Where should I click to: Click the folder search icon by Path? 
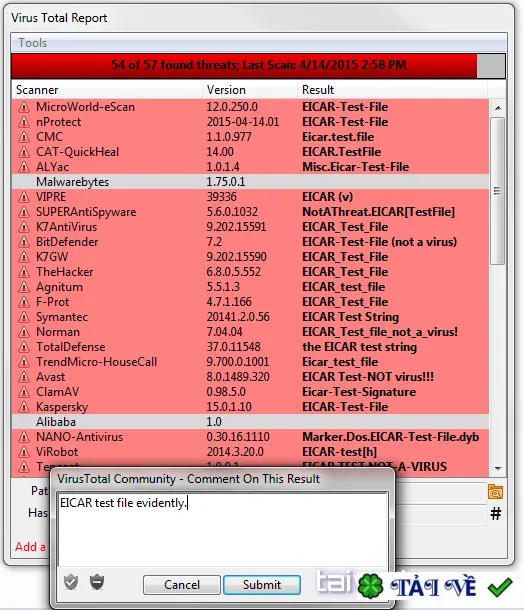point(495,492)
